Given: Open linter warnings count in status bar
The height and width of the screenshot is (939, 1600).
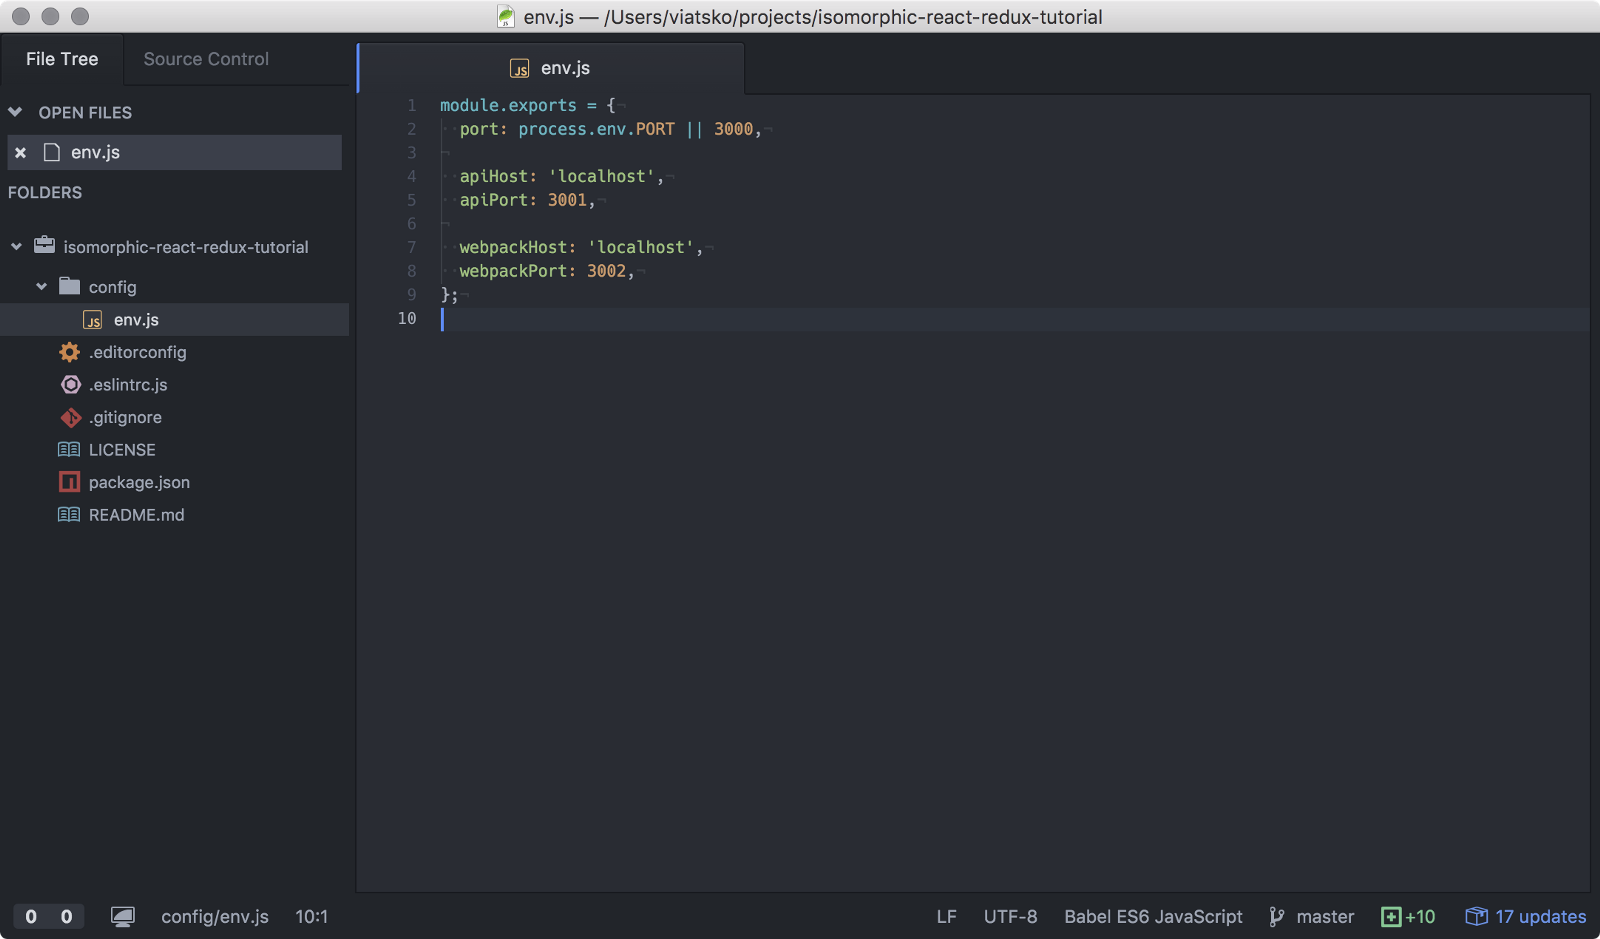Looking at the screenshot, I should point(66,917).
